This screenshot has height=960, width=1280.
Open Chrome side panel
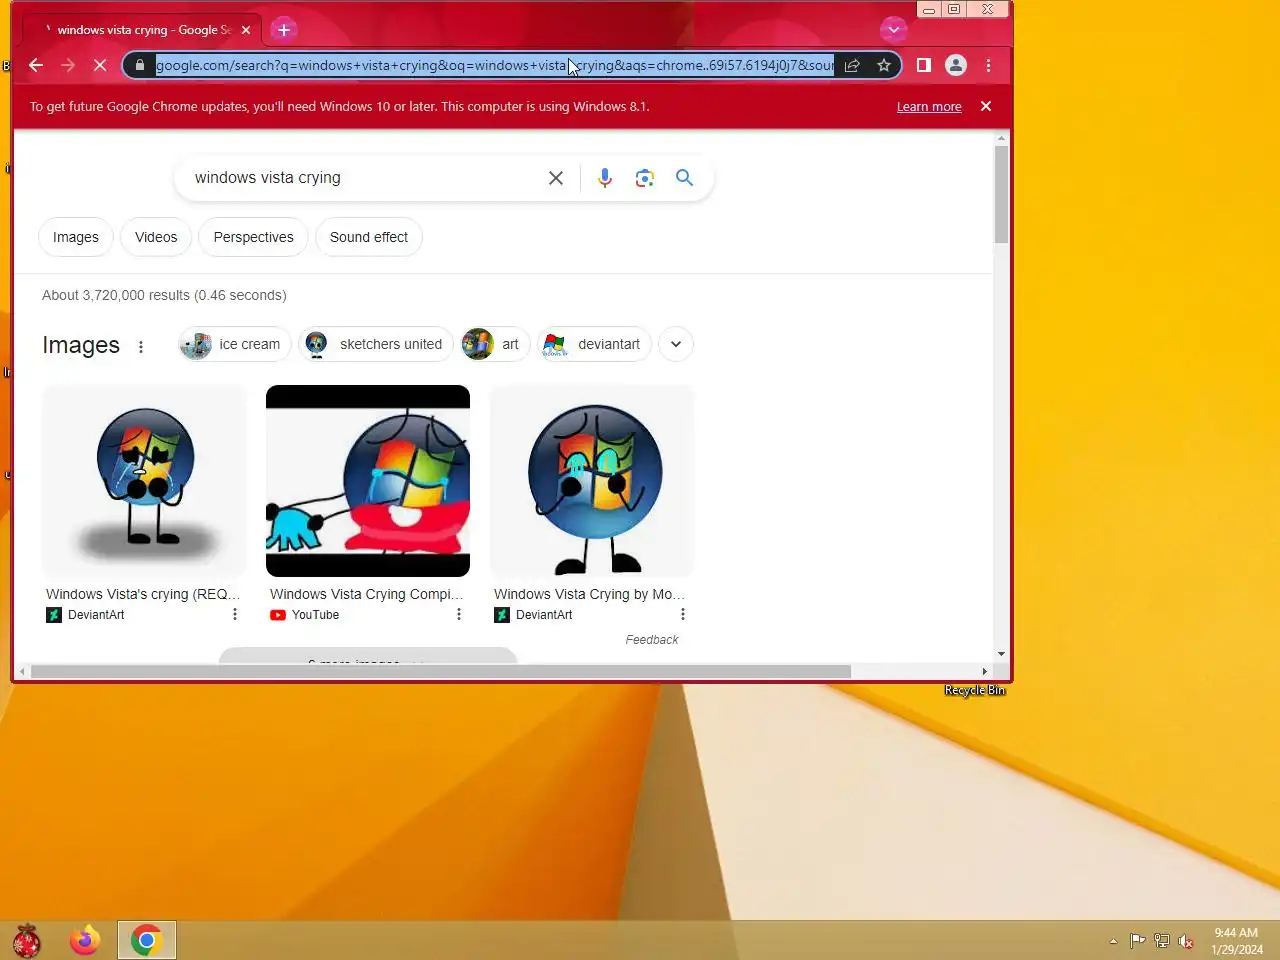pos(924,65)
